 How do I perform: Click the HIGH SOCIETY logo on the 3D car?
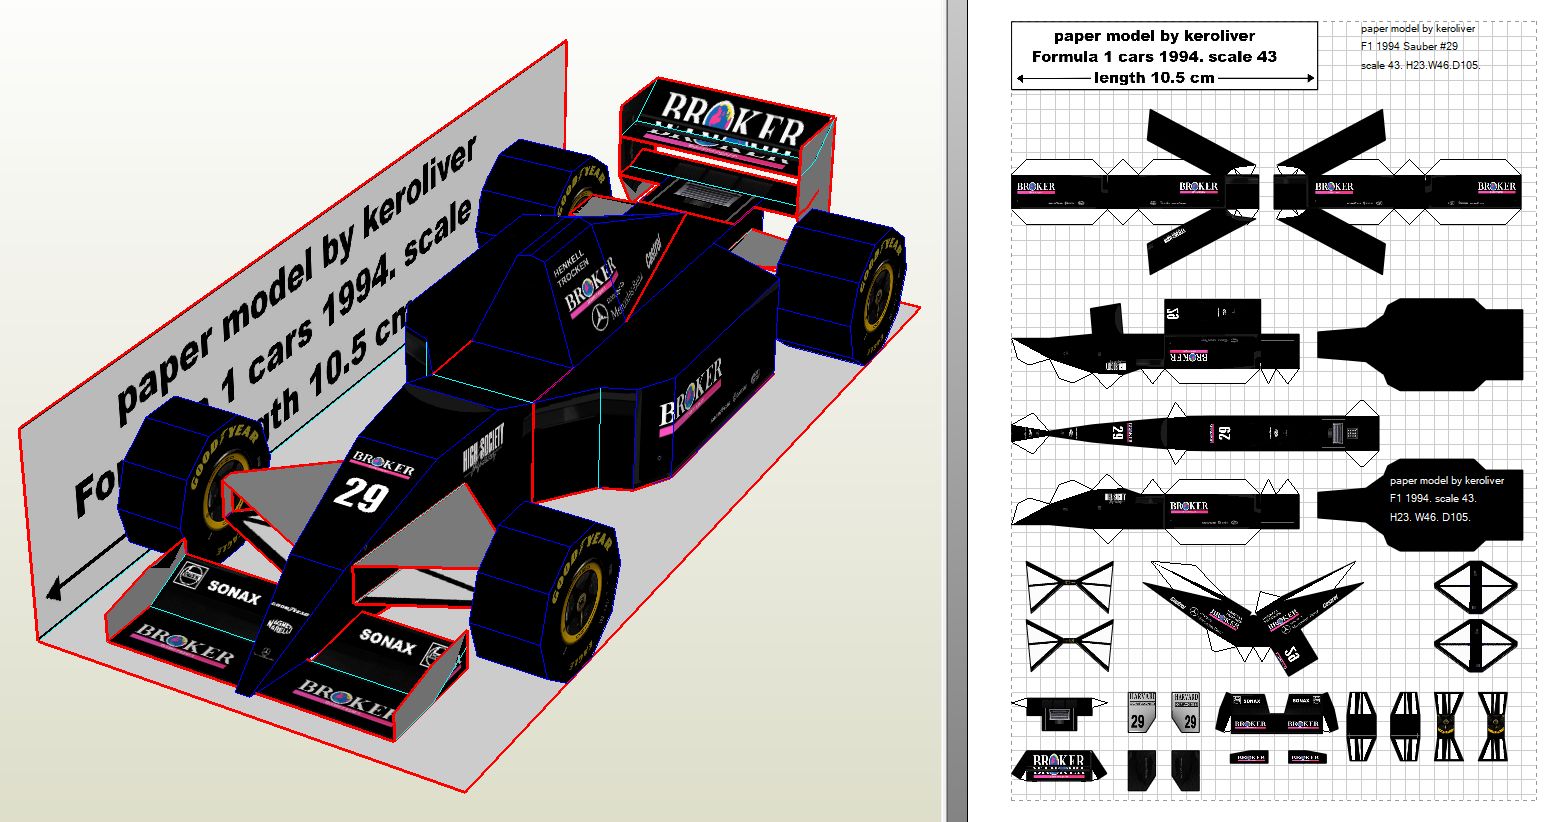[483, 447]
